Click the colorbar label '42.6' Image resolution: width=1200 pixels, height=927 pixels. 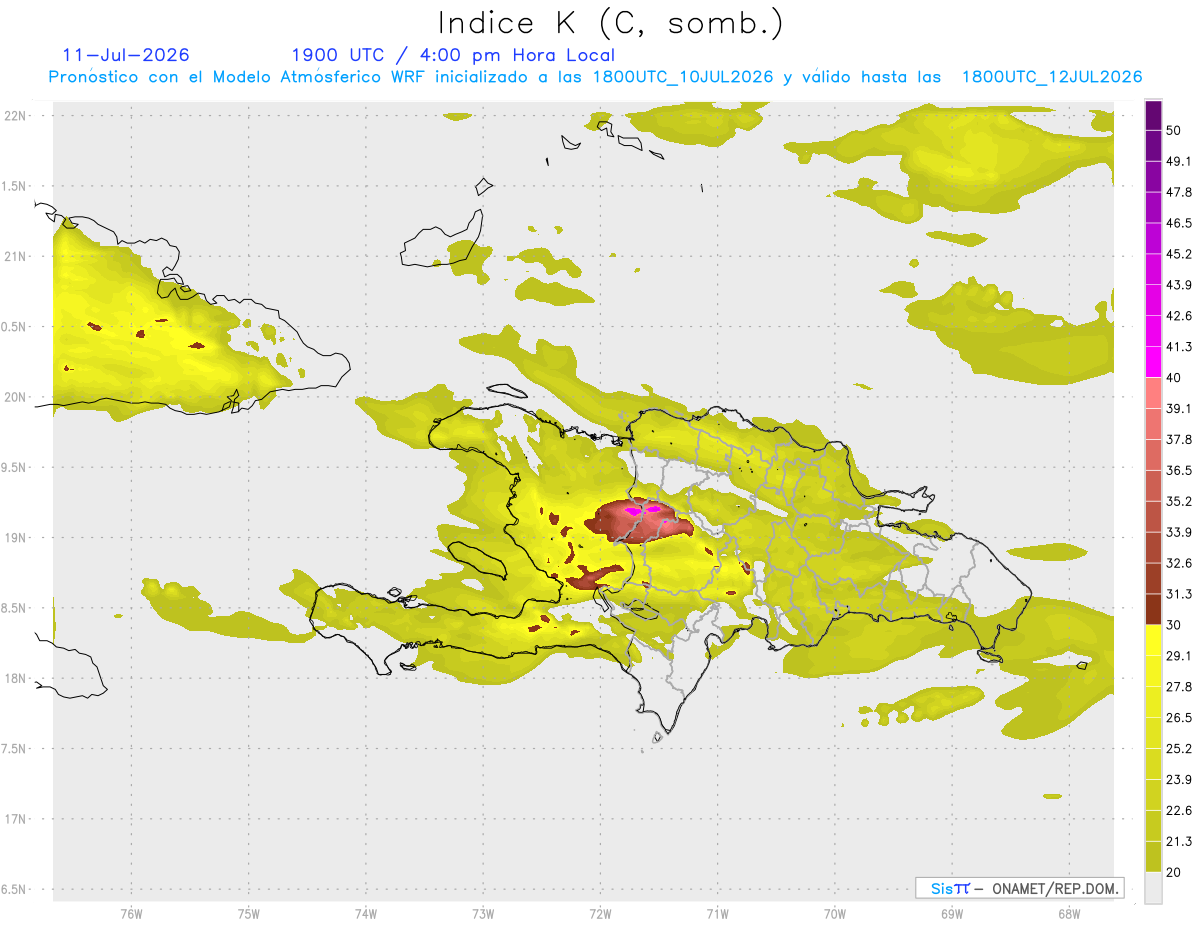coord(1179,316)
